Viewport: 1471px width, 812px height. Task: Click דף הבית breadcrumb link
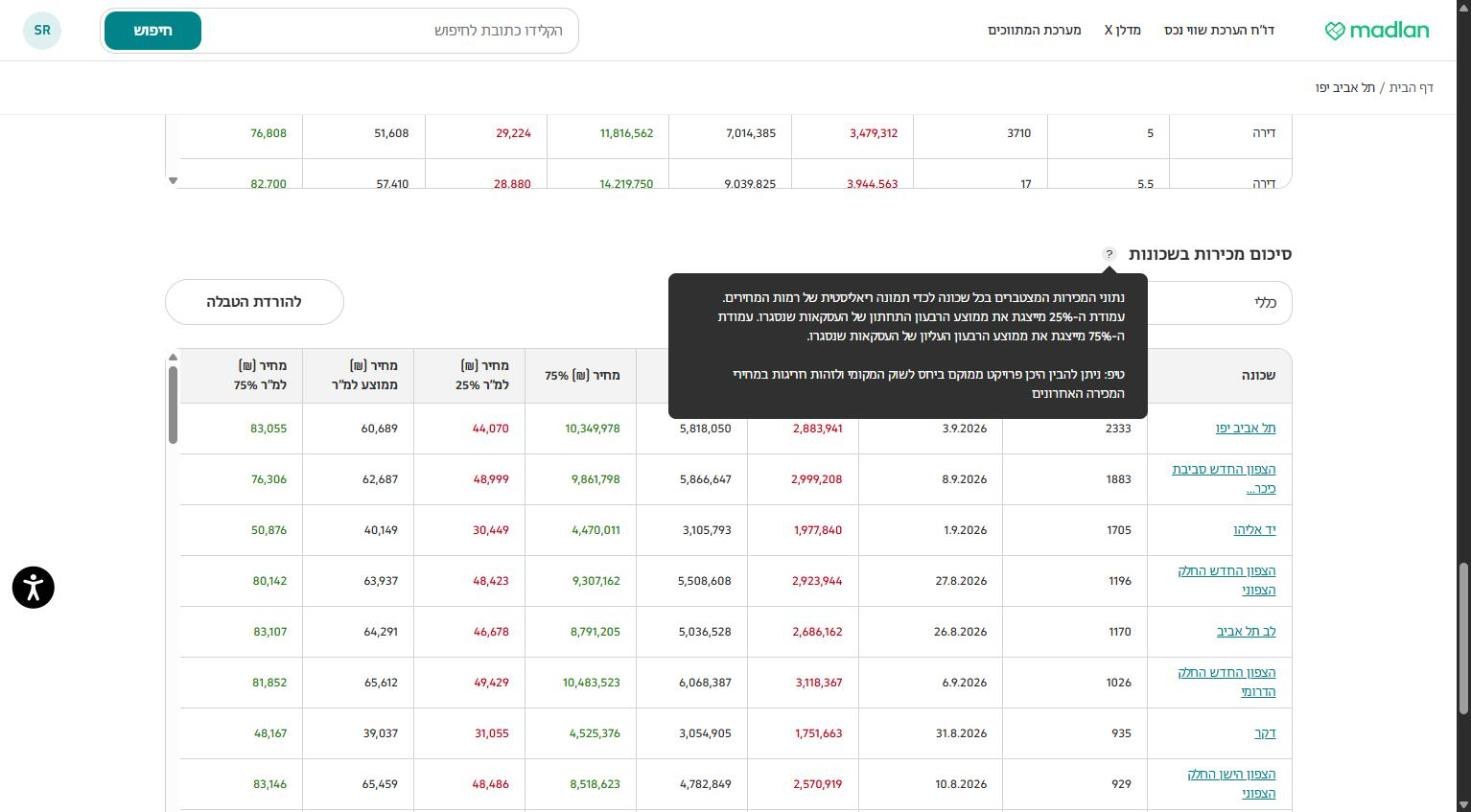(x=1412, y=88)
